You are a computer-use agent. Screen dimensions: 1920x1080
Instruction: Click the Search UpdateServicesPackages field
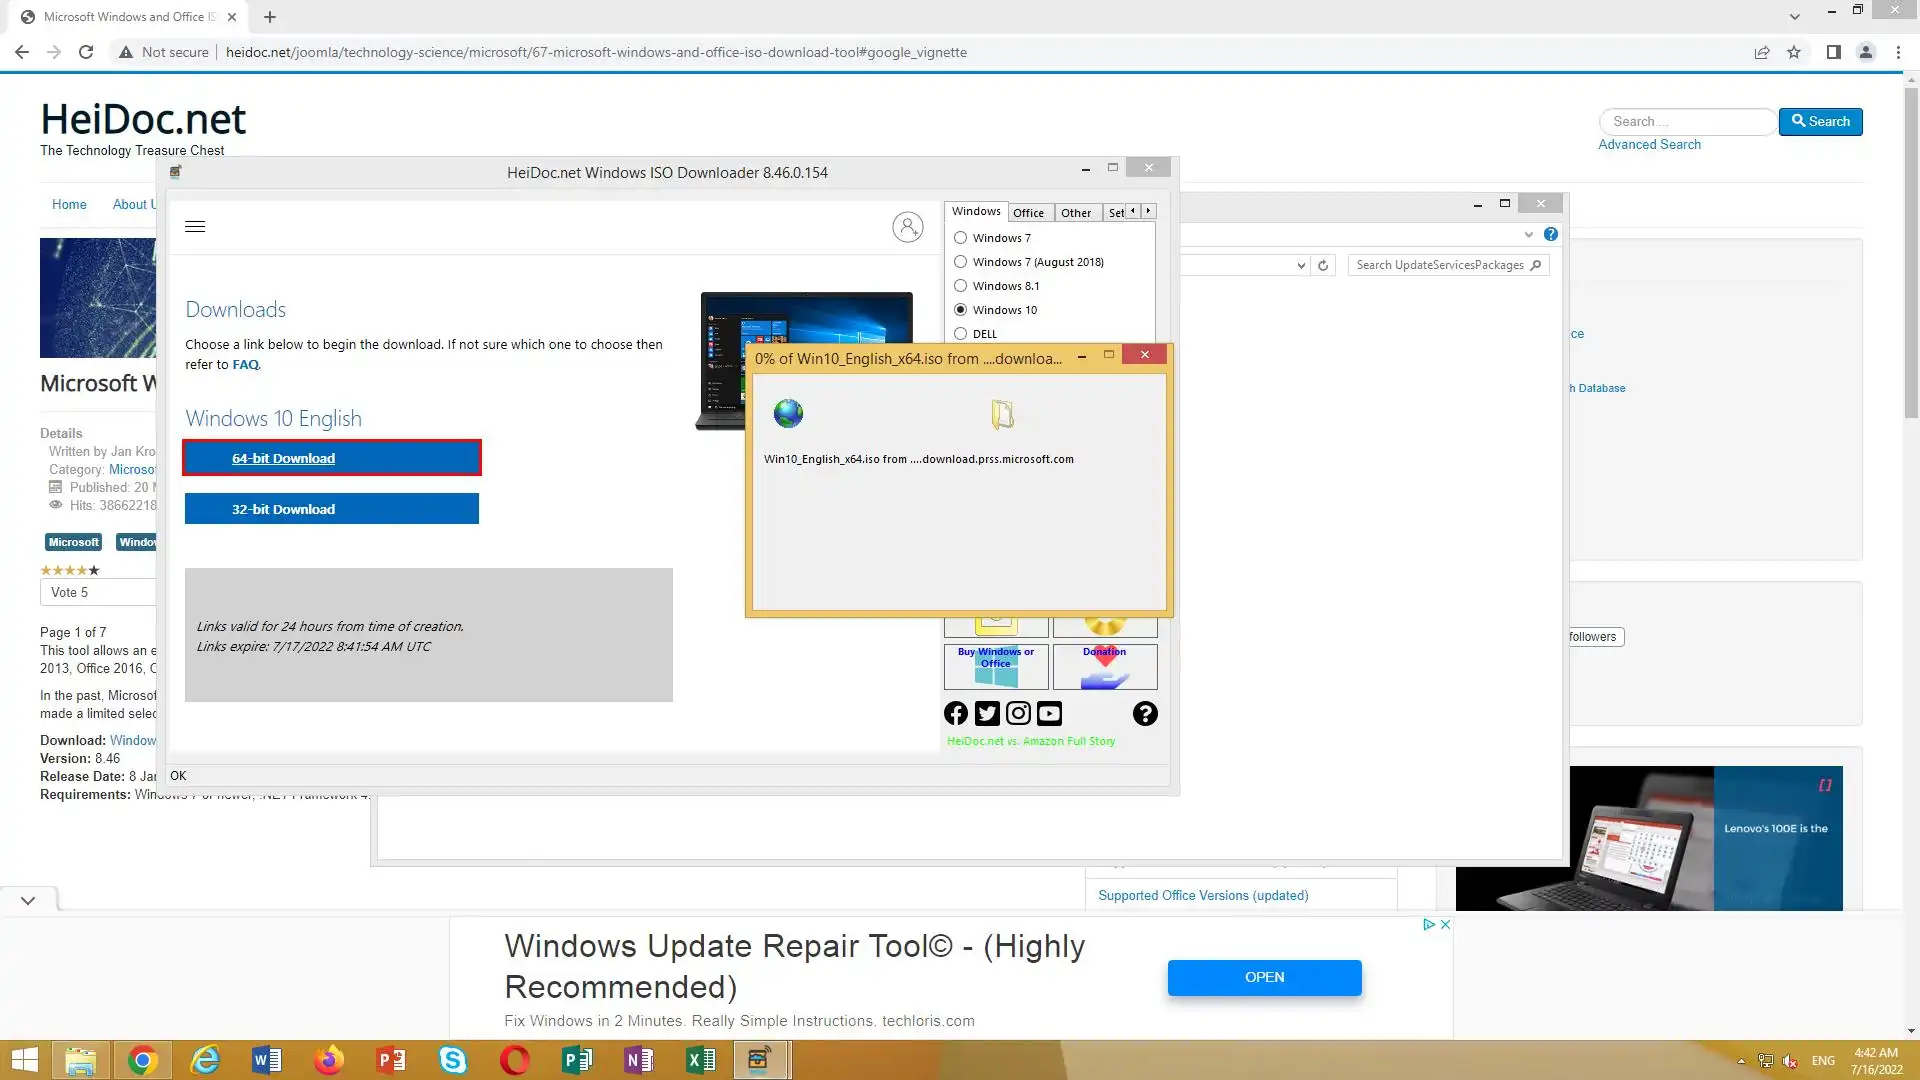click(x=1439, y=265)
